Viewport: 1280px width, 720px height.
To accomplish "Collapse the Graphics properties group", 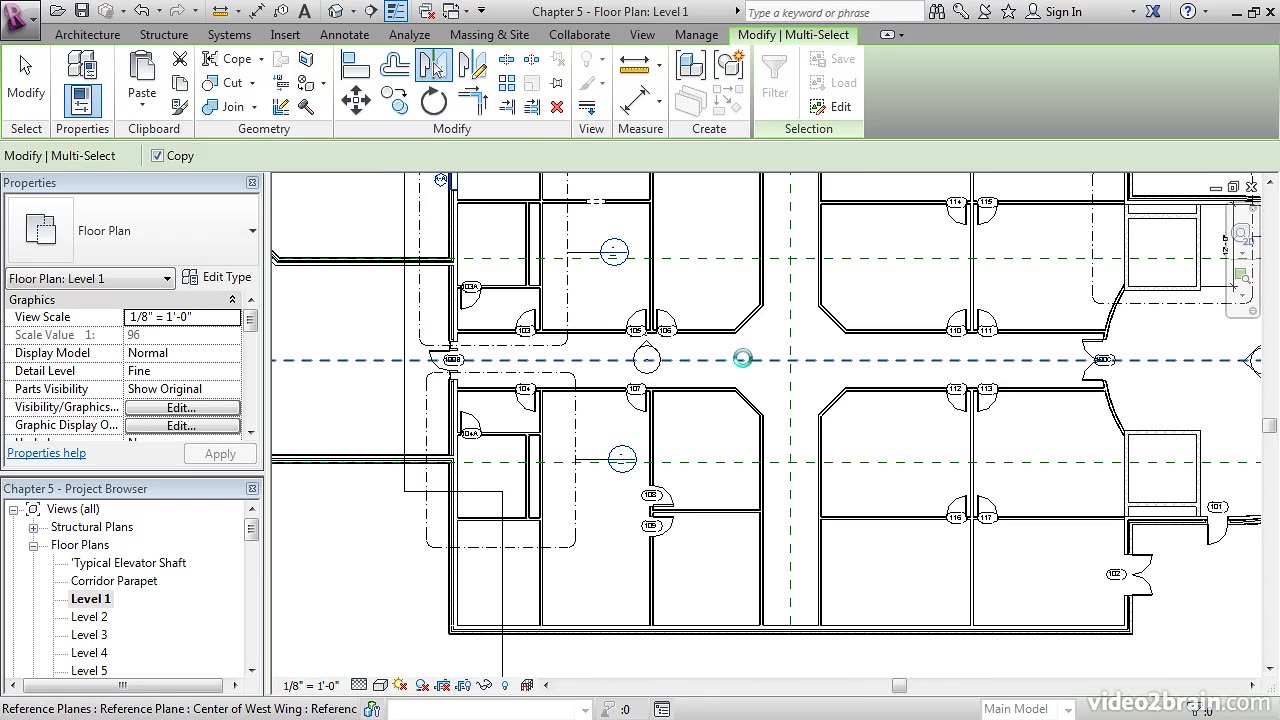I will click(233, 300).
